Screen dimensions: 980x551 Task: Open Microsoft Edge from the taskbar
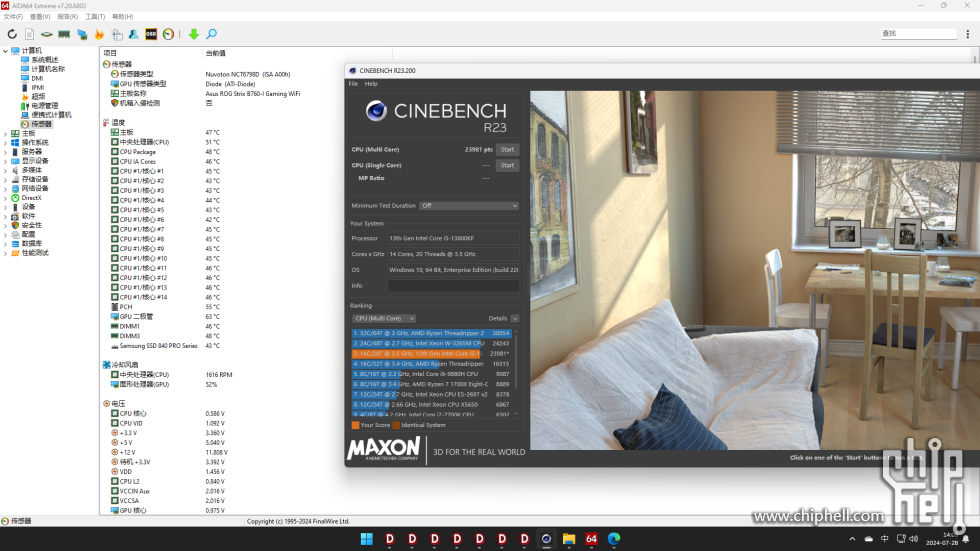(614, 539)
